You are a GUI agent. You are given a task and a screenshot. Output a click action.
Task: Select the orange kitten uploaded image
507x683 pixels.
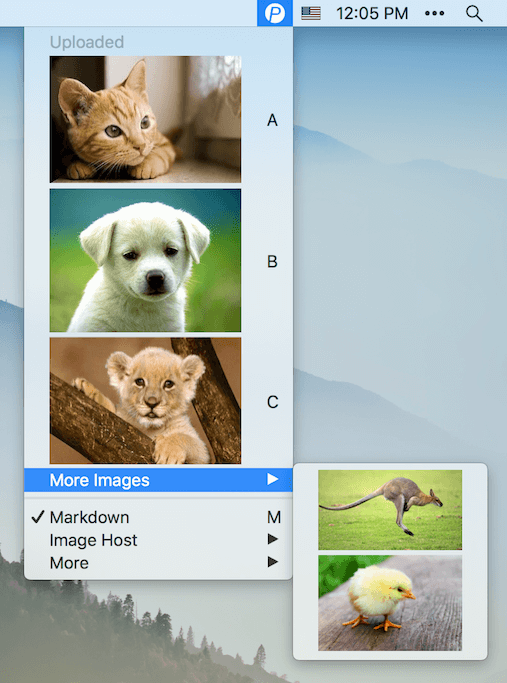(x=145, y=119)
